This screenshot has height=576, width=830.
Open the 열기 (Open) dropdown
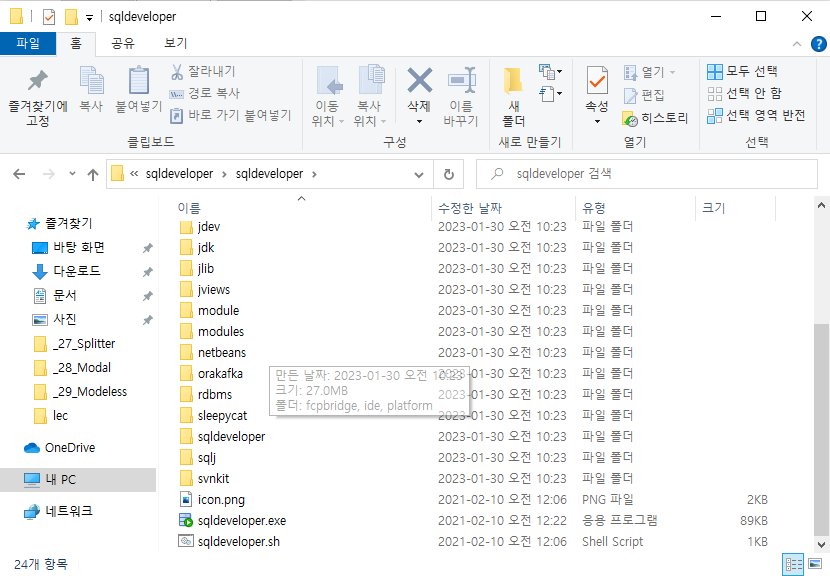pyautogui.click(x=673, y=72)
